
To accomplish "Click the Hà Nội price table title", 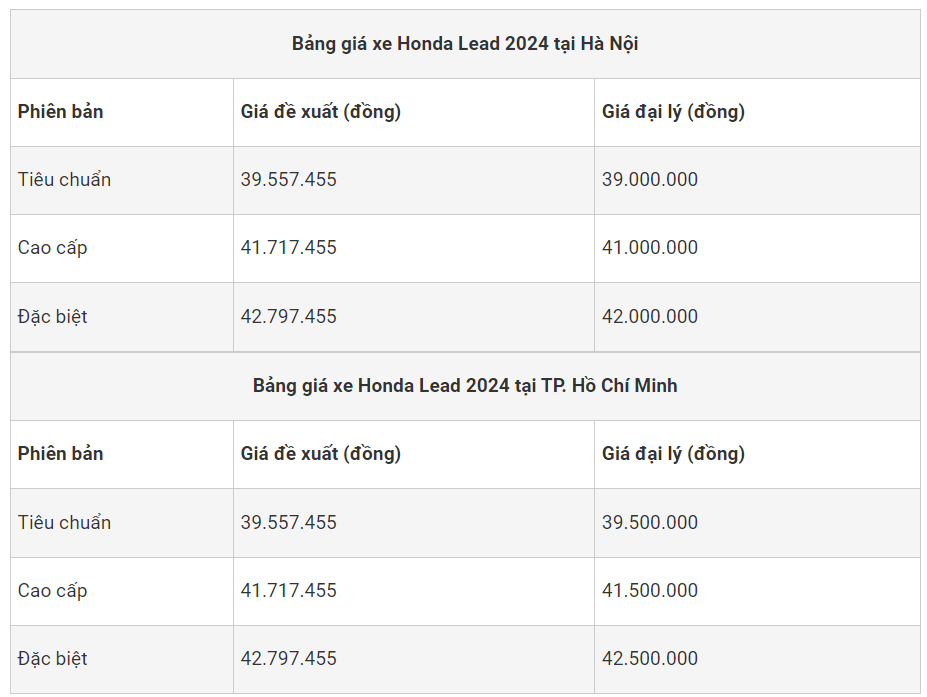I will (x=465, y=44).
